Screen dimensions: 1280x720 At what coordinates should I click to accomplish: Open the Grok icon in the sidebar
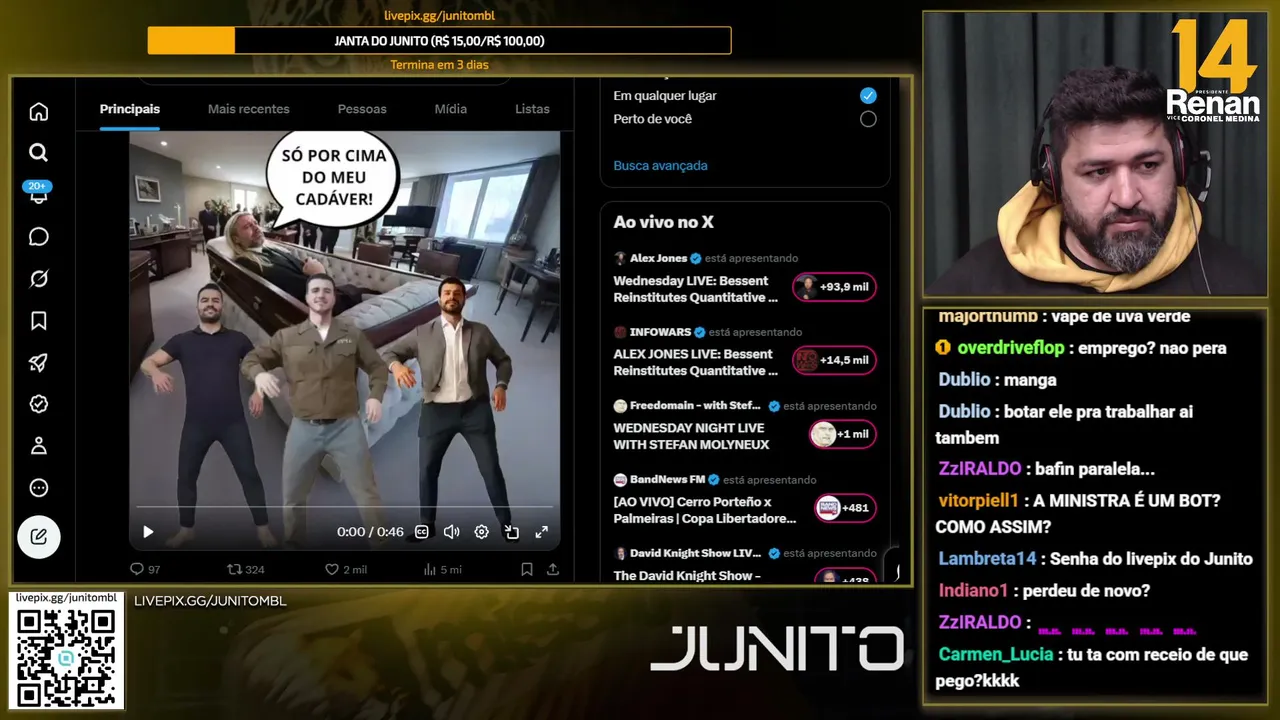pos(39,279)
